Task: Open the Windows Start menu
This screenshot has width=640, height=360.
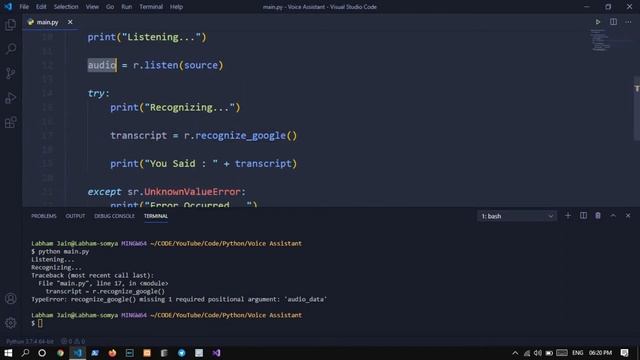Action: click(x=8, y=353)
